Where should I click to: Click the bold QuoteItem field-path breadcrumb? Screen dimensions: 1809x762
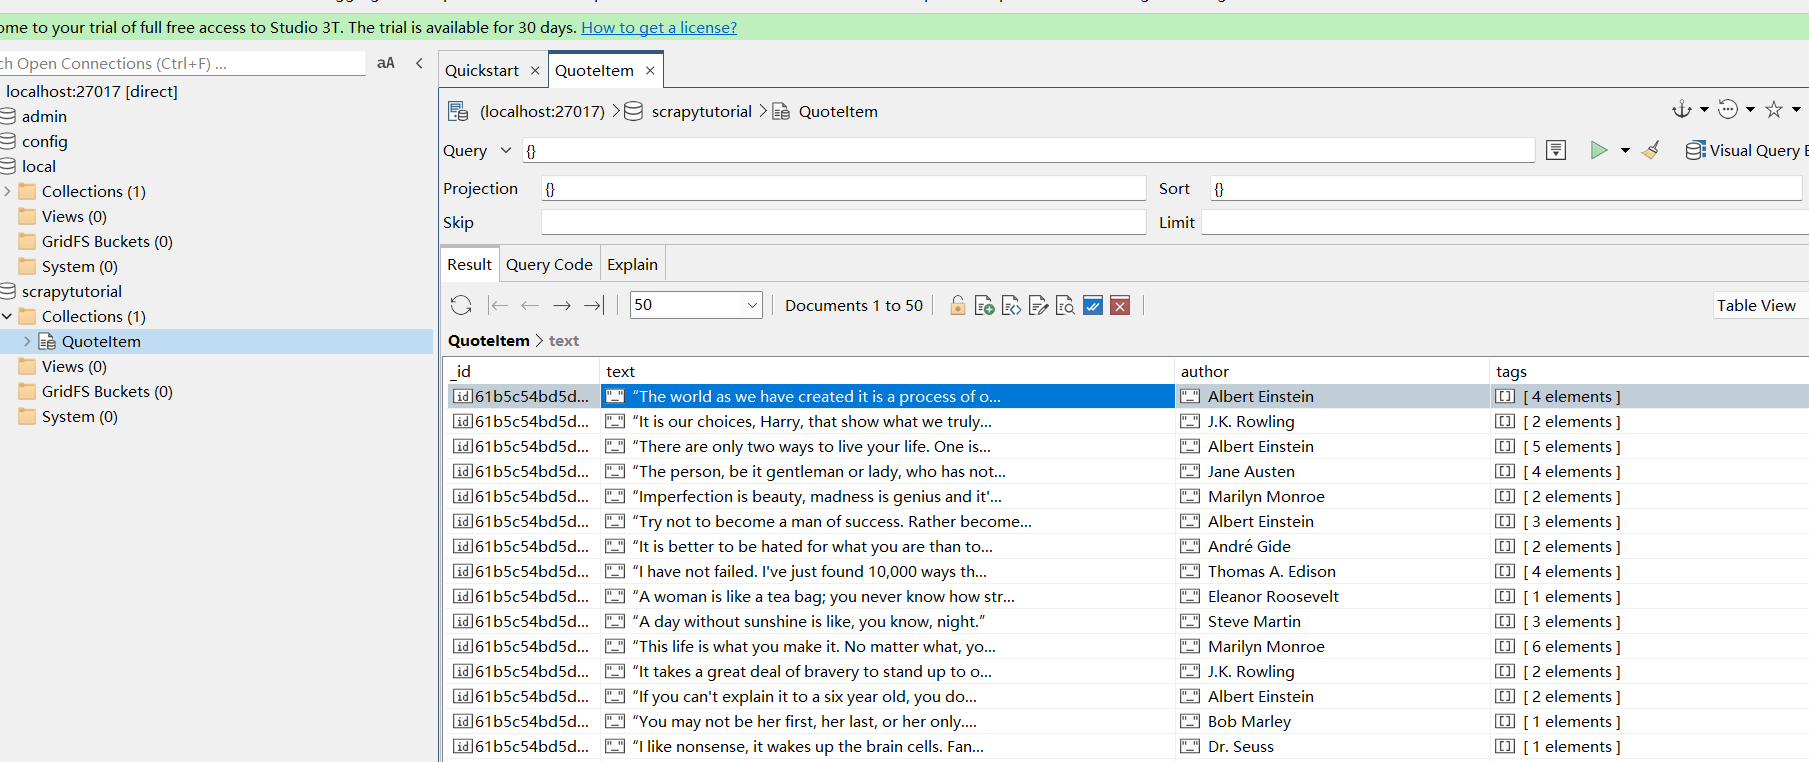click(489, 340)
